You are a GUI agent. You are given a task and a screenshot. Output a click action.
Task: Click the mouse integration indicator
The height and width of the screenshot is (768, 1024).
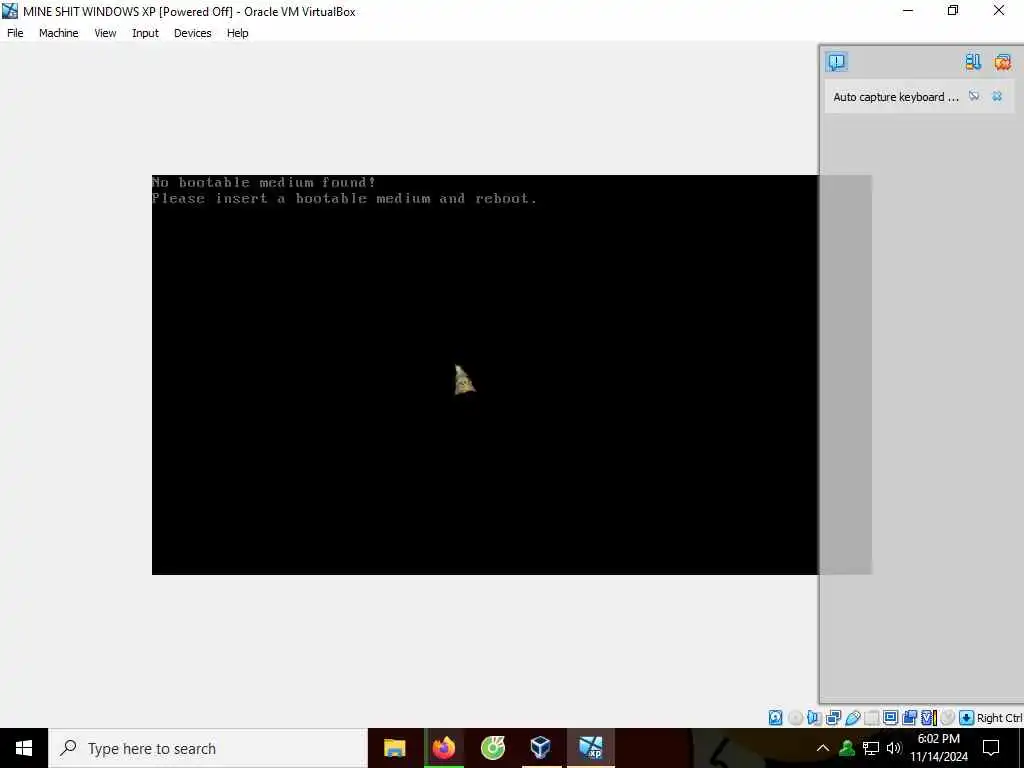[948, 718]
